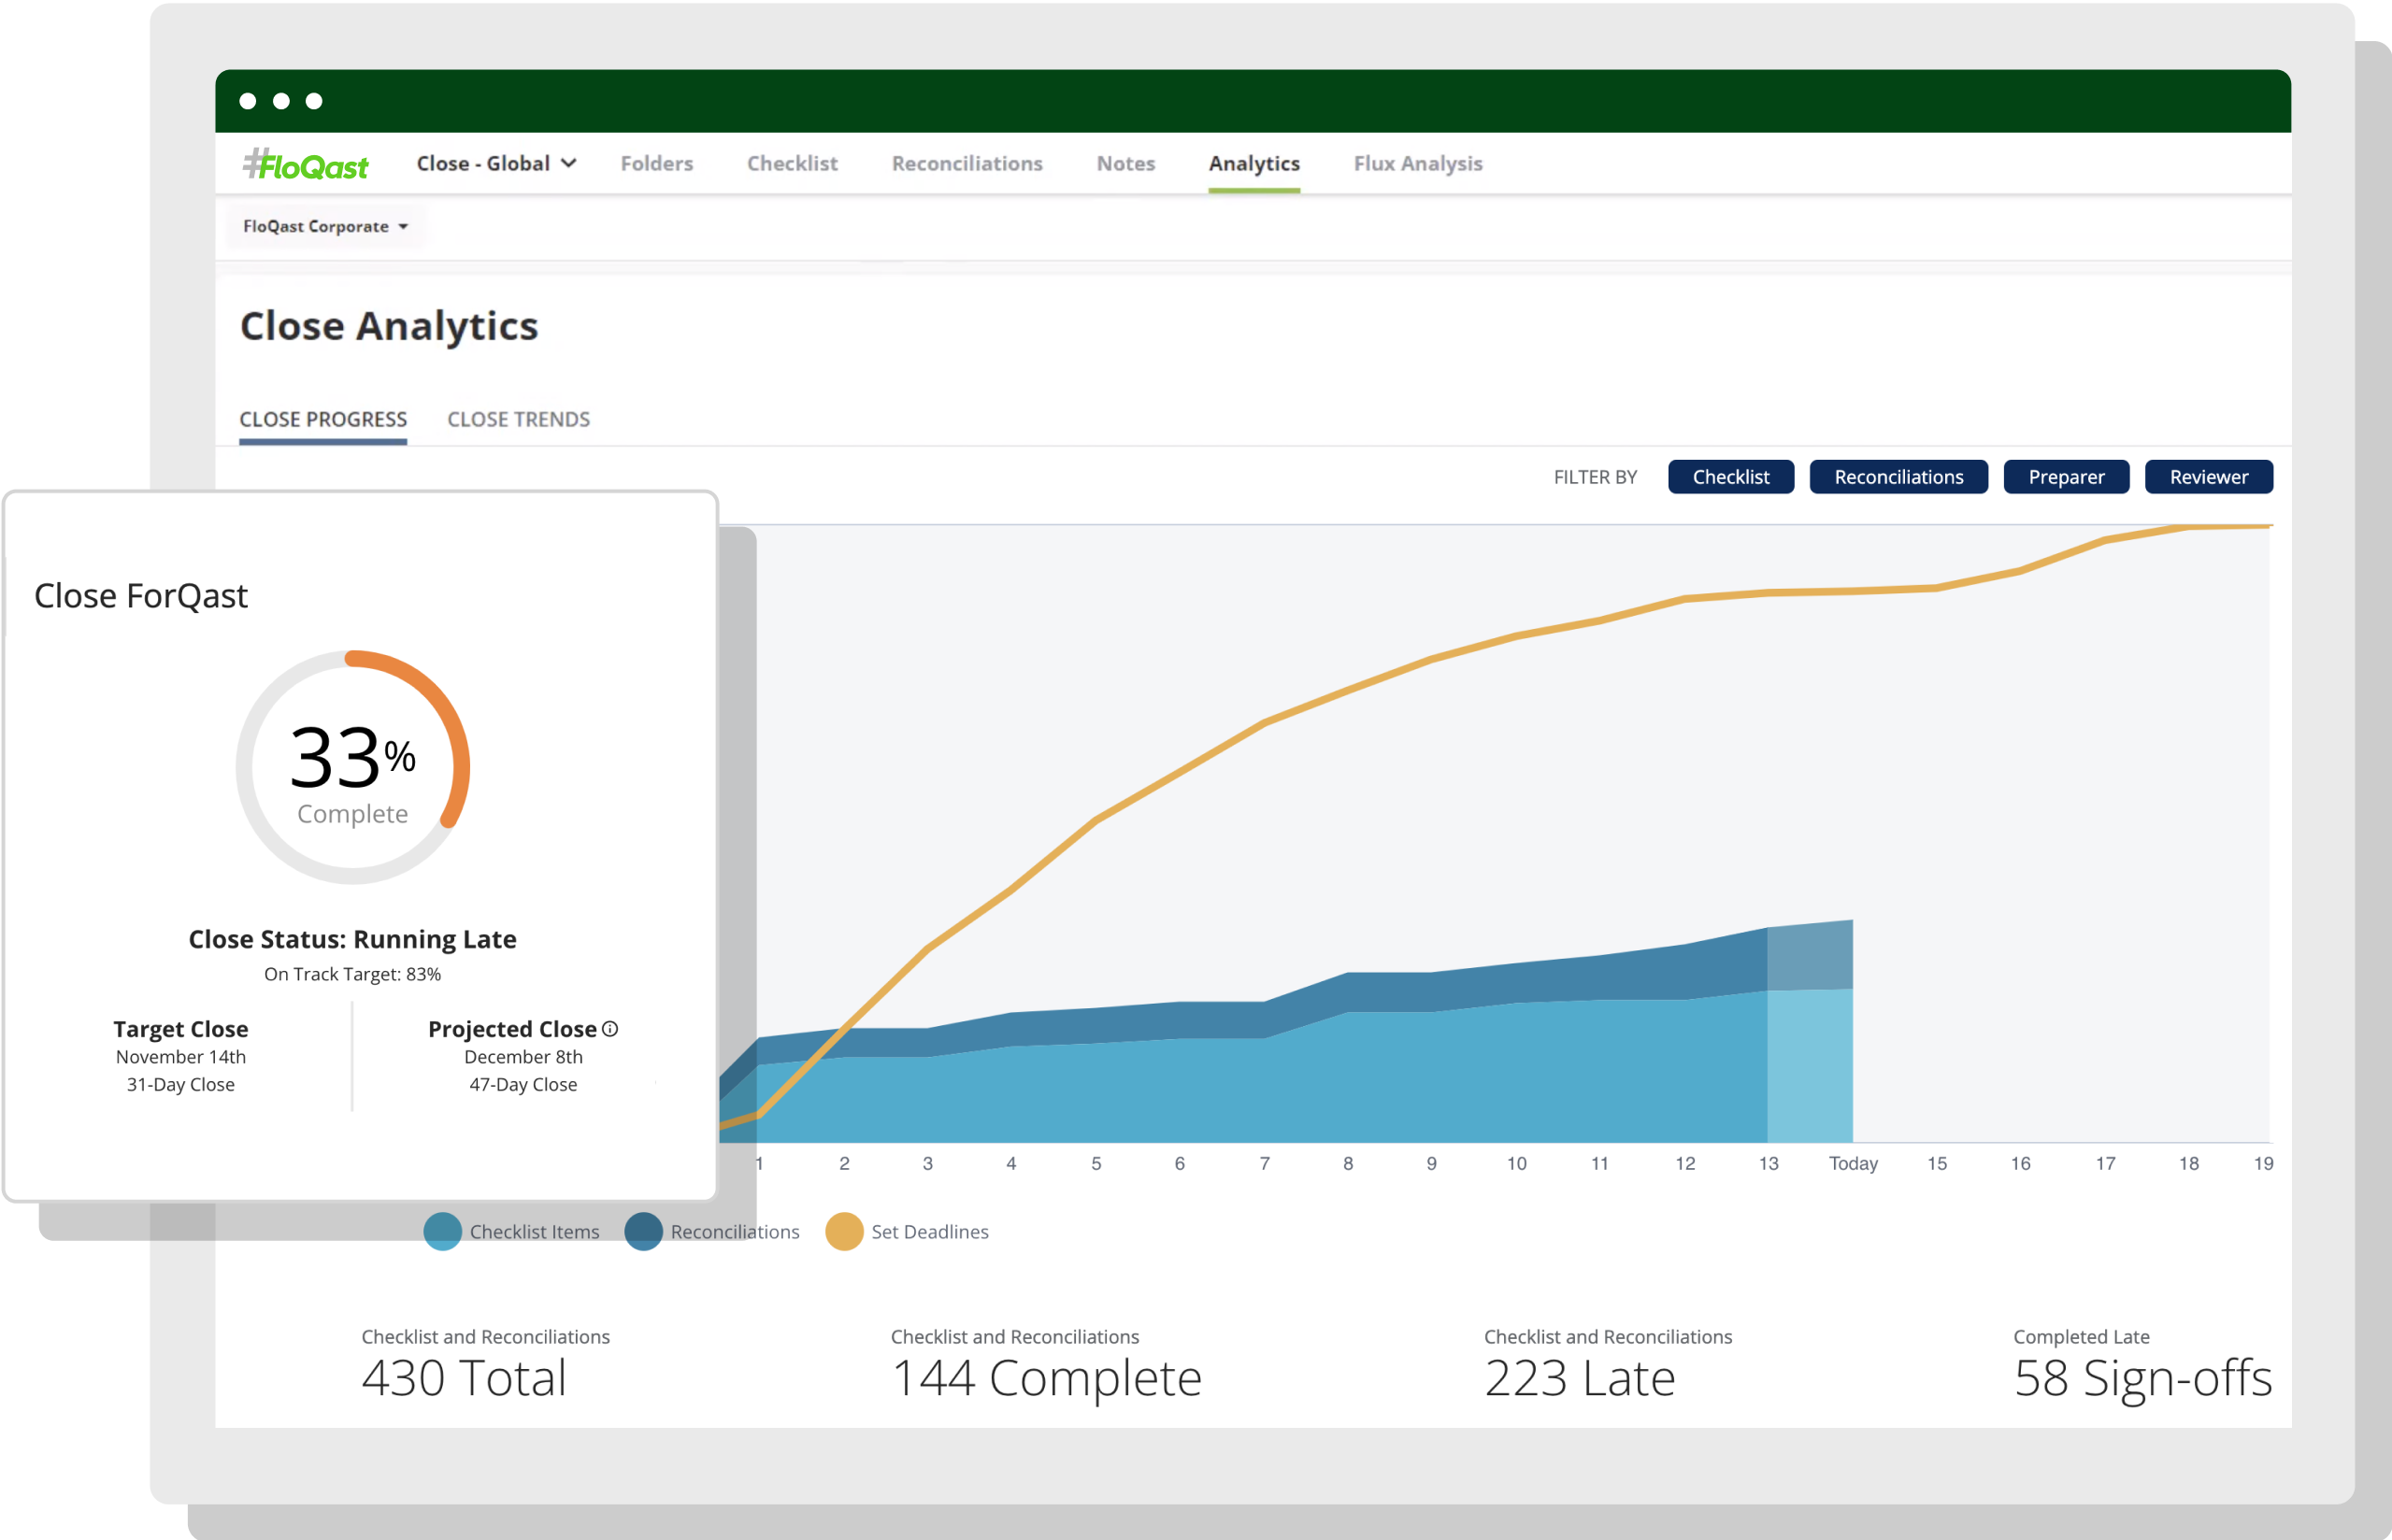Image resolution: width=2392 pixels, height=1540 pixels.
Task: Expand the Close - Global dropdown
Action: 496,163
